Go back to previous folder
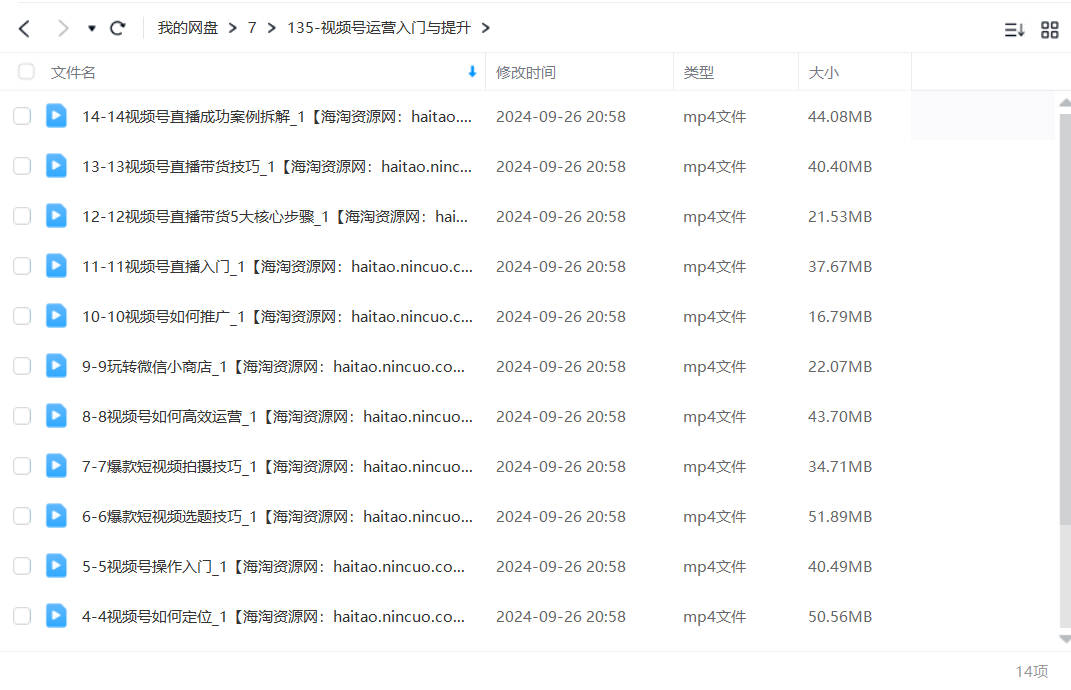 point(25,28)
